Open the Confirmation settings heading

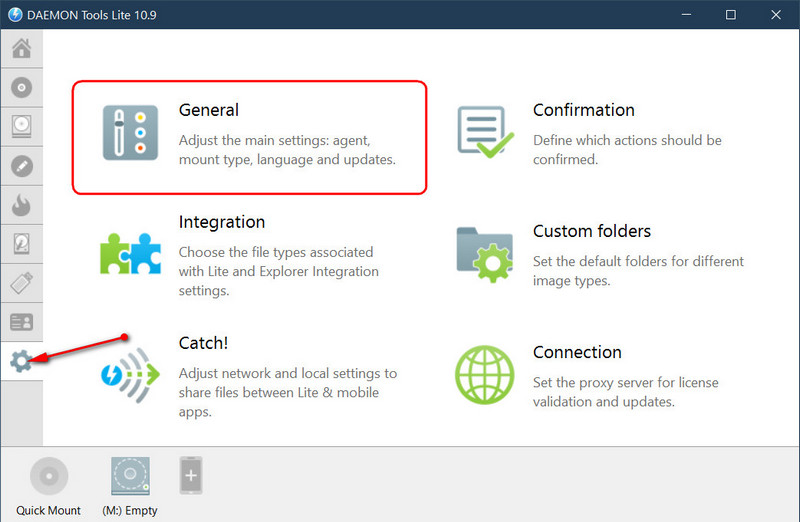[x=584, y=110]
